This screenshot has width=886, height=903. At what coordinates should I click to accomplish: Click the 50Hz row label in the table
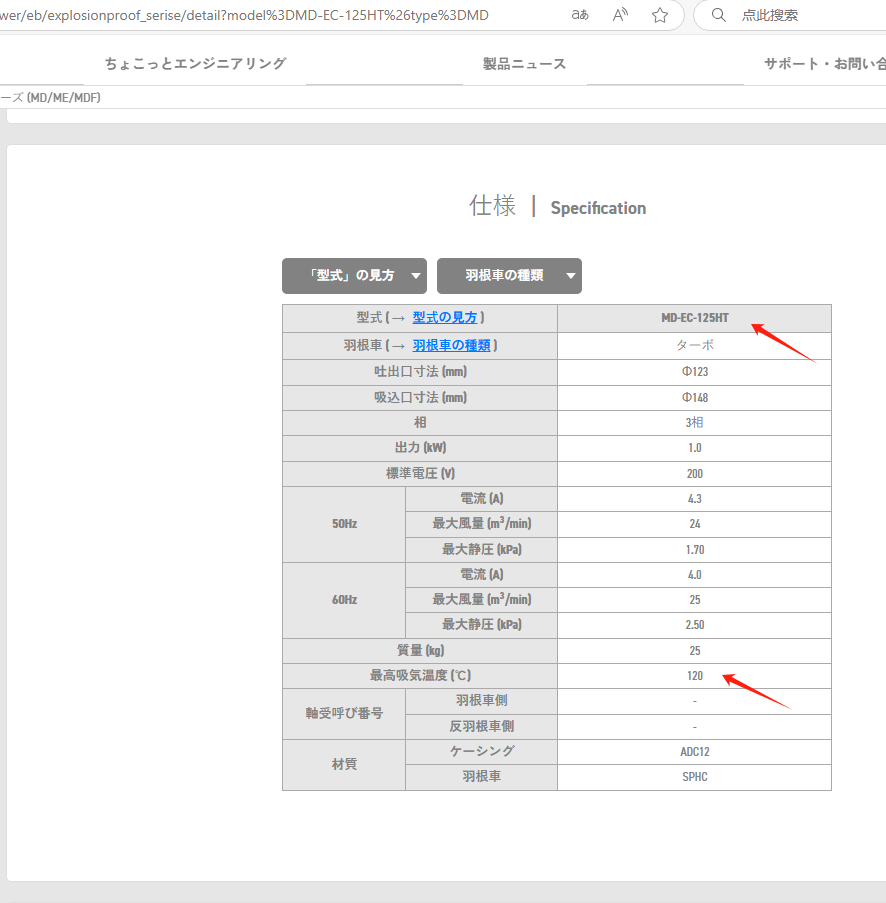pos(343,524)
